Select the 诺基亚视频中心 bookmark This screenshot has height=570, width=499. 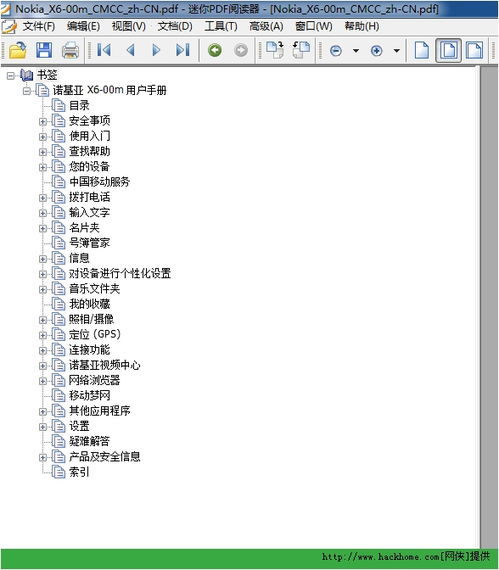pyautogui.click(x=105, y=365)
